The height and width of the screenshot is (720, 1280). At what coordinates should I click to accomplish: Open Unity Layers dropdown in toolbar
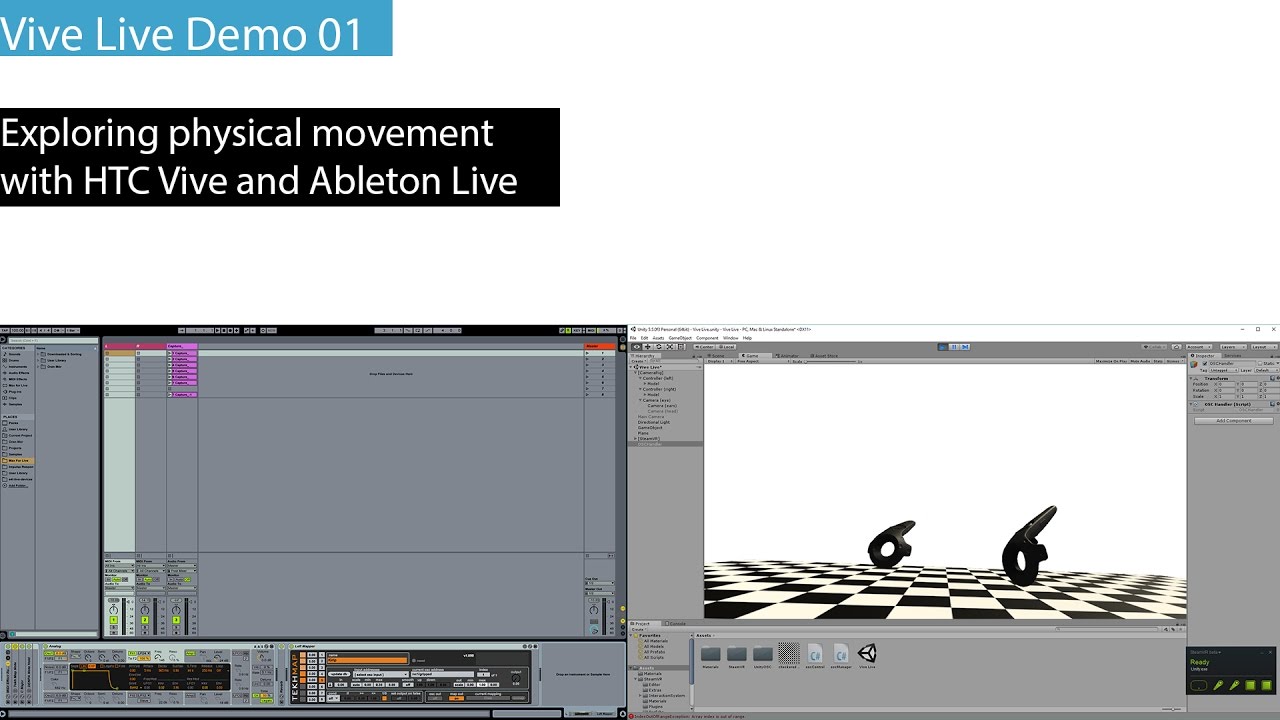click(1233, 347)
